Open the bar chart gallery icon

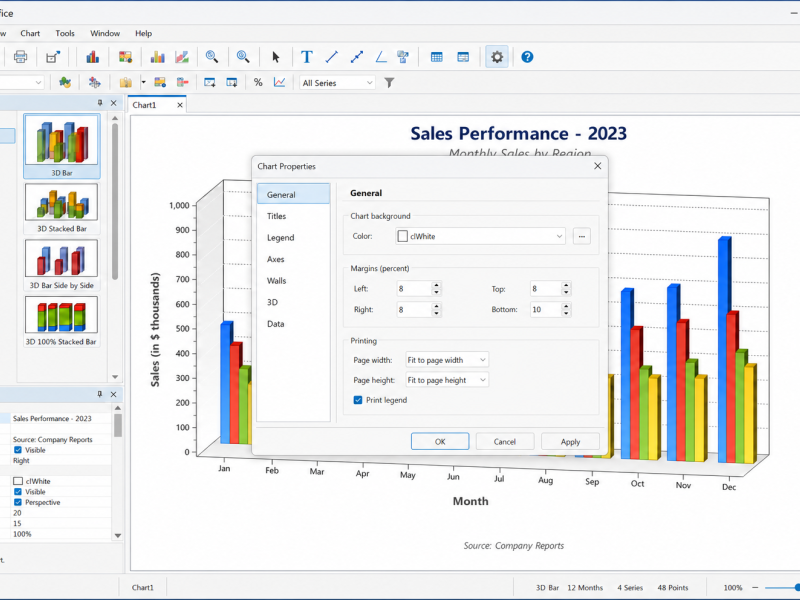[x=92, y=57]
